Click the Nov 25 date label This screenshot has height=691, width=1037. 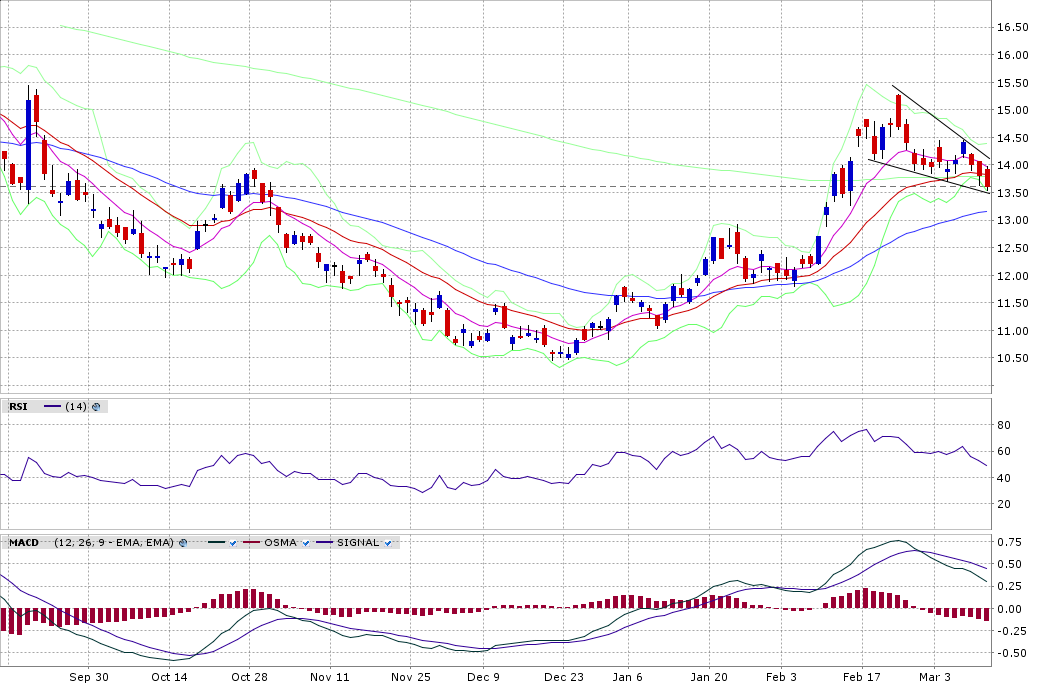pos(411,677)
